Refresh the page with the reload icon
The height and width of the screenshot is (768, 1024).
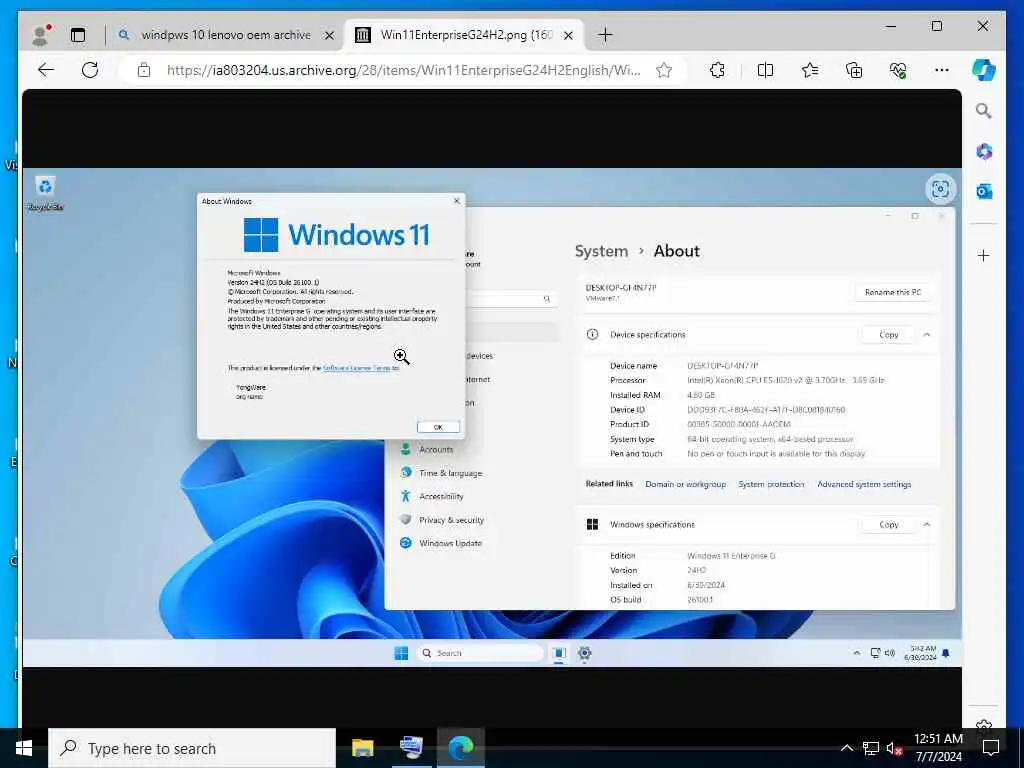point(90,70)
